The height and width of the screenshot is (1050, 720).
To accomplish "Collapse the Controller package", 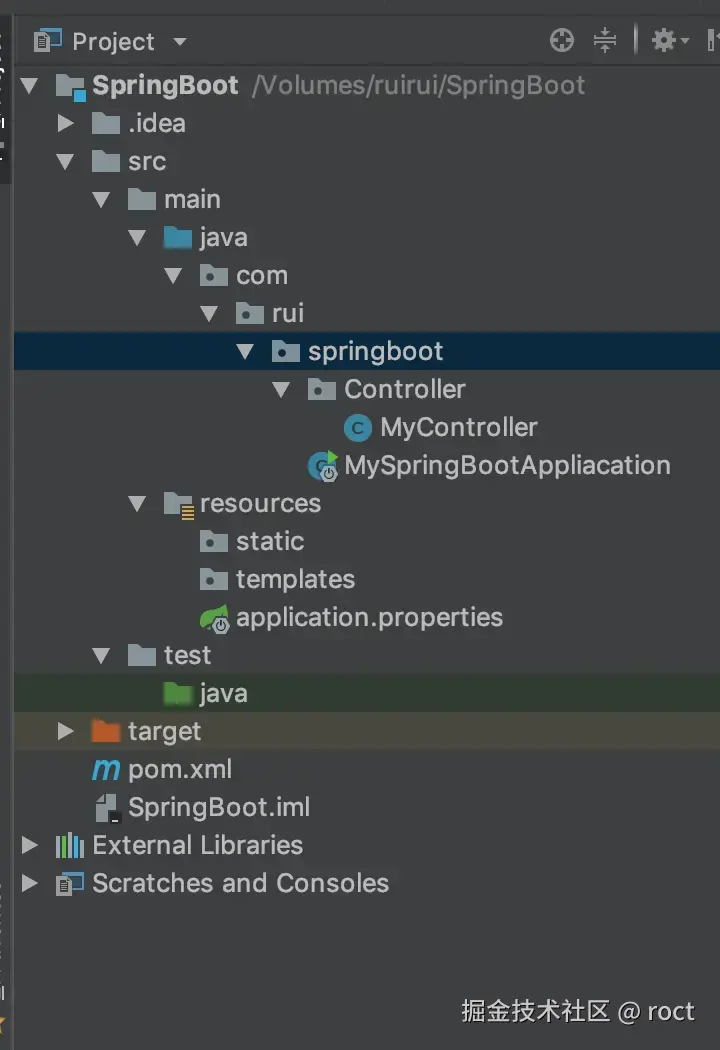I will coord(281,390).
